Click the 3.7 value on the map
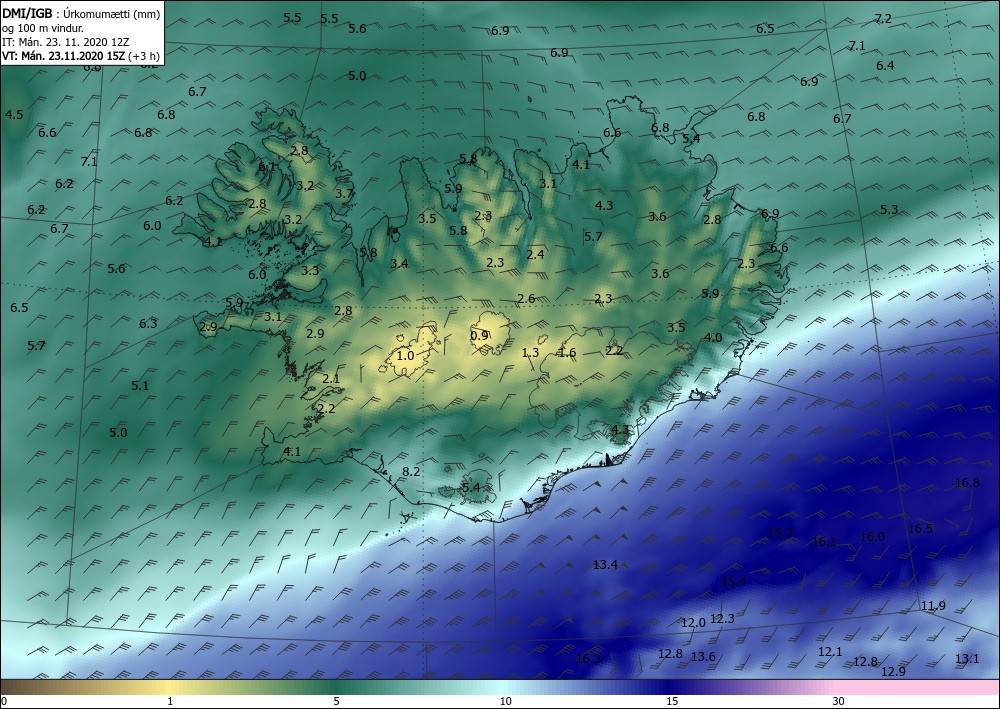The width and height of the screenshot is (1000, 709). point(344,193)
